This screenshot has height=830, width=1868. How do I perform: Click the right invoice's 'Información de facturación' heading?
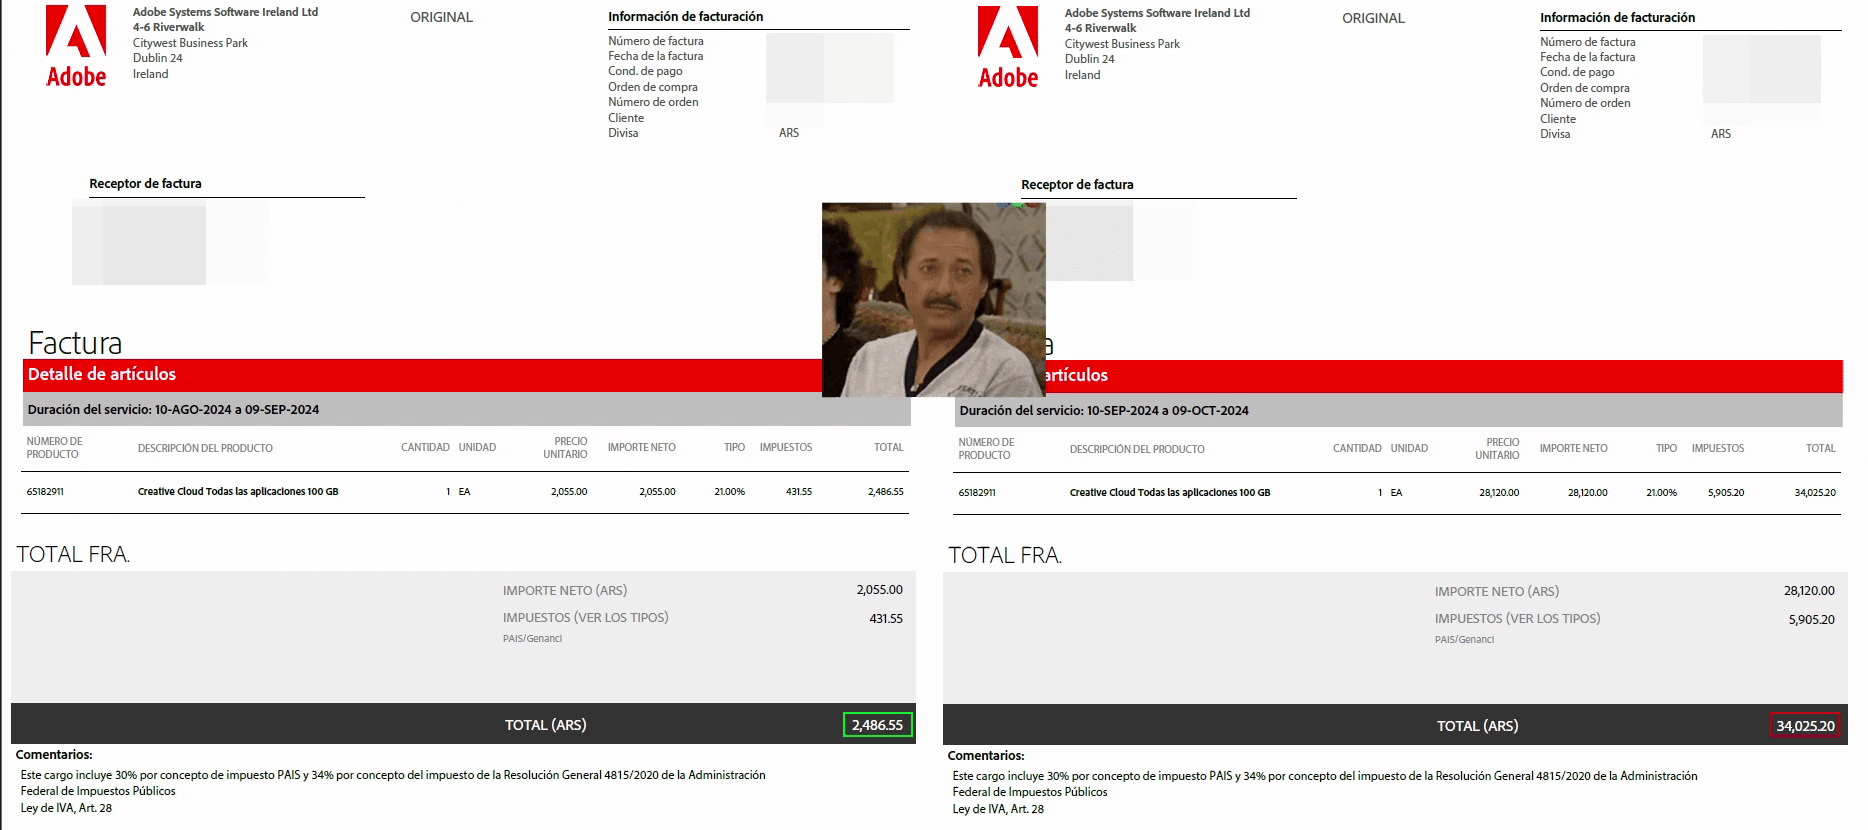(x=1618, y=18)
